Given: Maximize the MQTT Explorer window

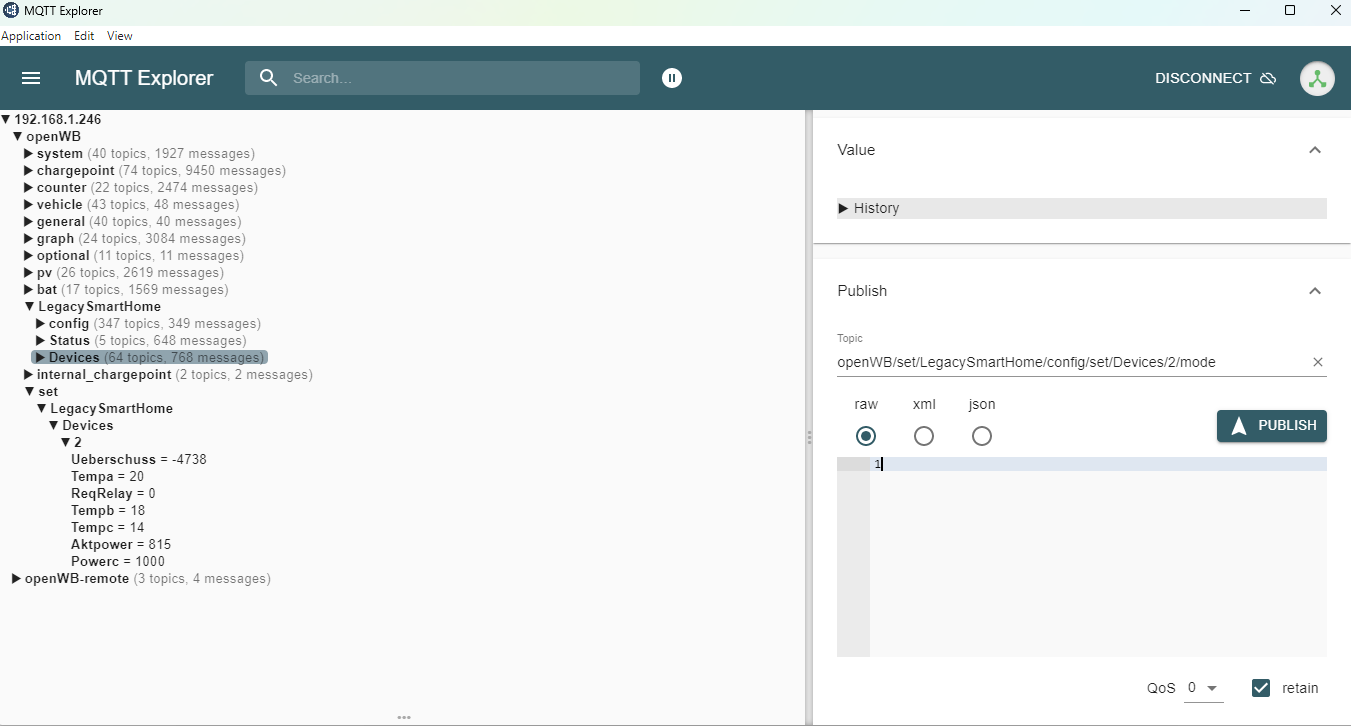Looking at the screenshot, I should (1290, 11).
